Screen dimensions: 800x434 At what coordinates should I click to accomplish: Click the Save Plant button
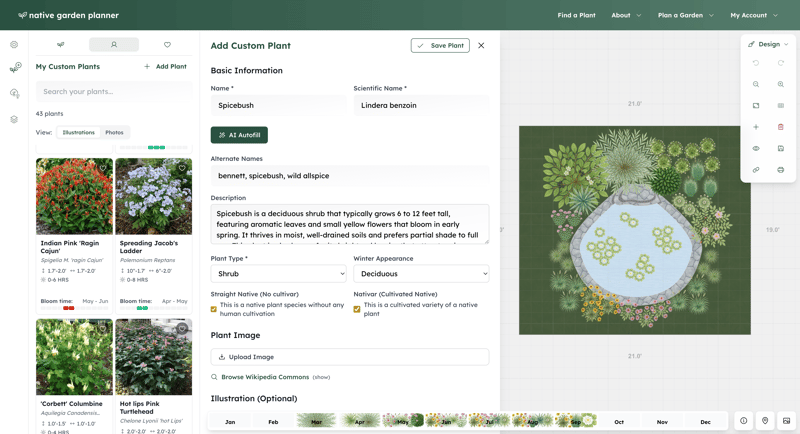(440, 45)
